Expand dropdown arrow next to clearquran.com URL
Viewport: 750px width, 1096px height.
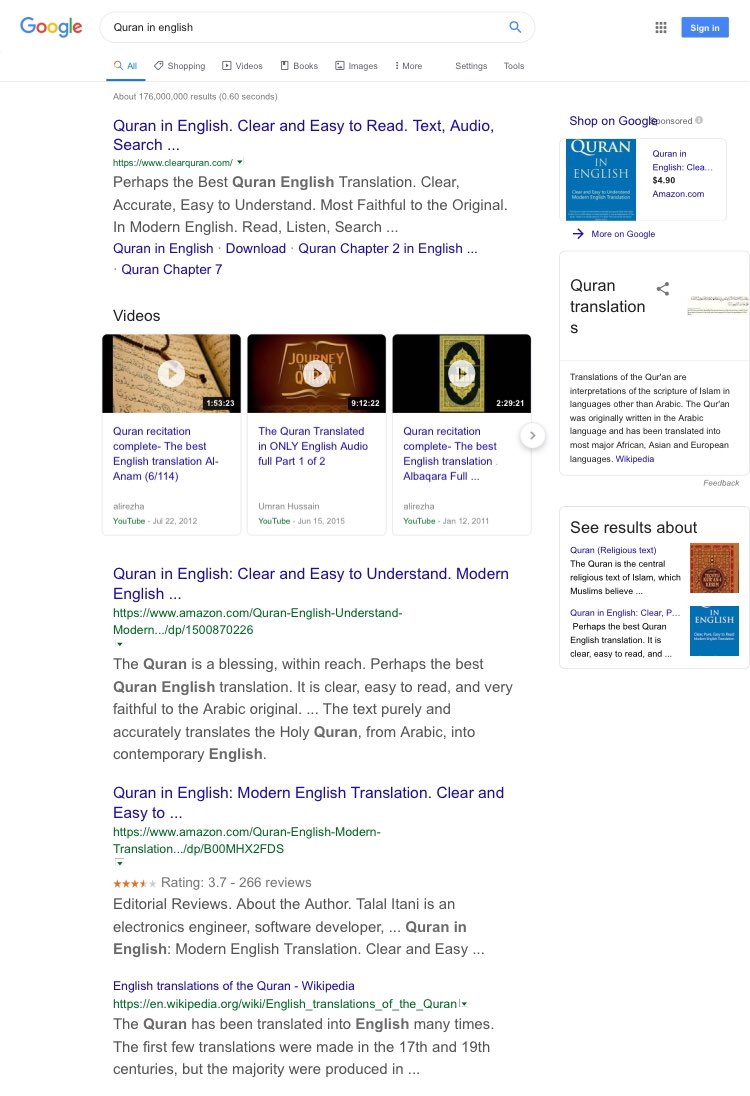(x=240, y=162)
